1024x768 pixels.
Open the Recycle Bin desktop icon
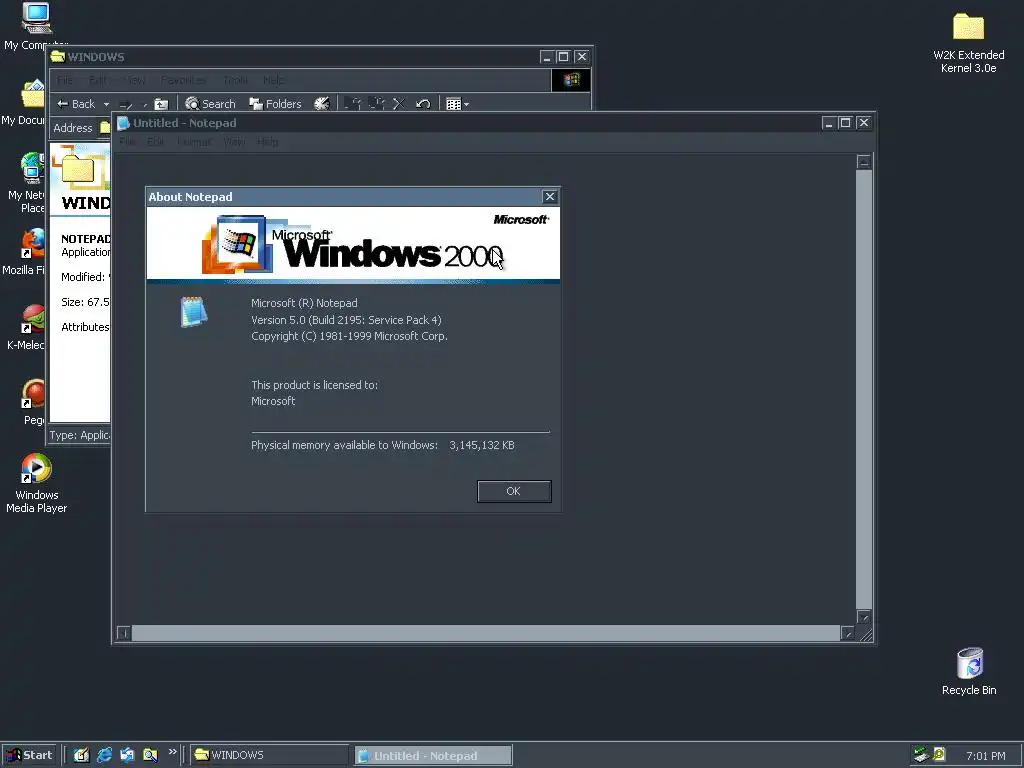coord(969,671)
